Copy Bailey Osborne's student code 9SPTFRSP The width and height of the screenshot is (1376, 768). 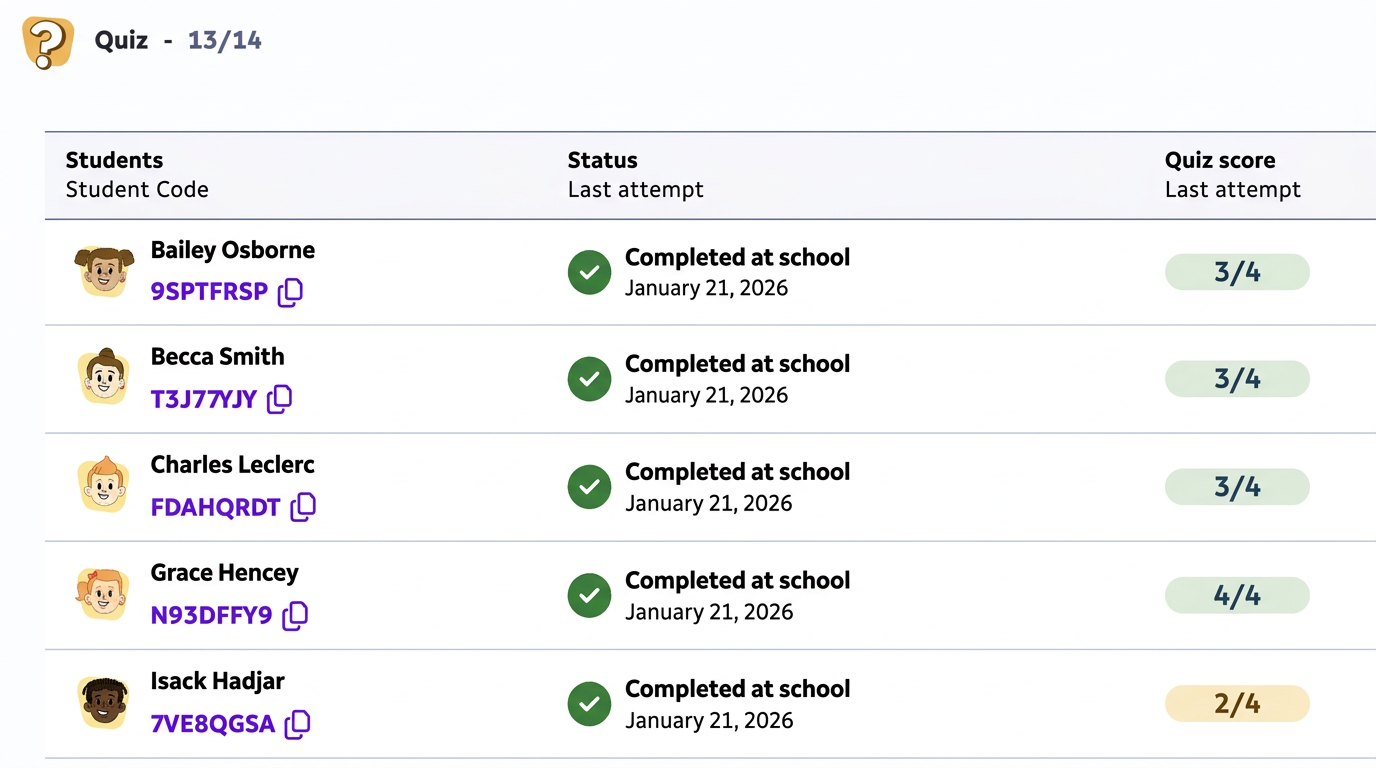point(290,292)
